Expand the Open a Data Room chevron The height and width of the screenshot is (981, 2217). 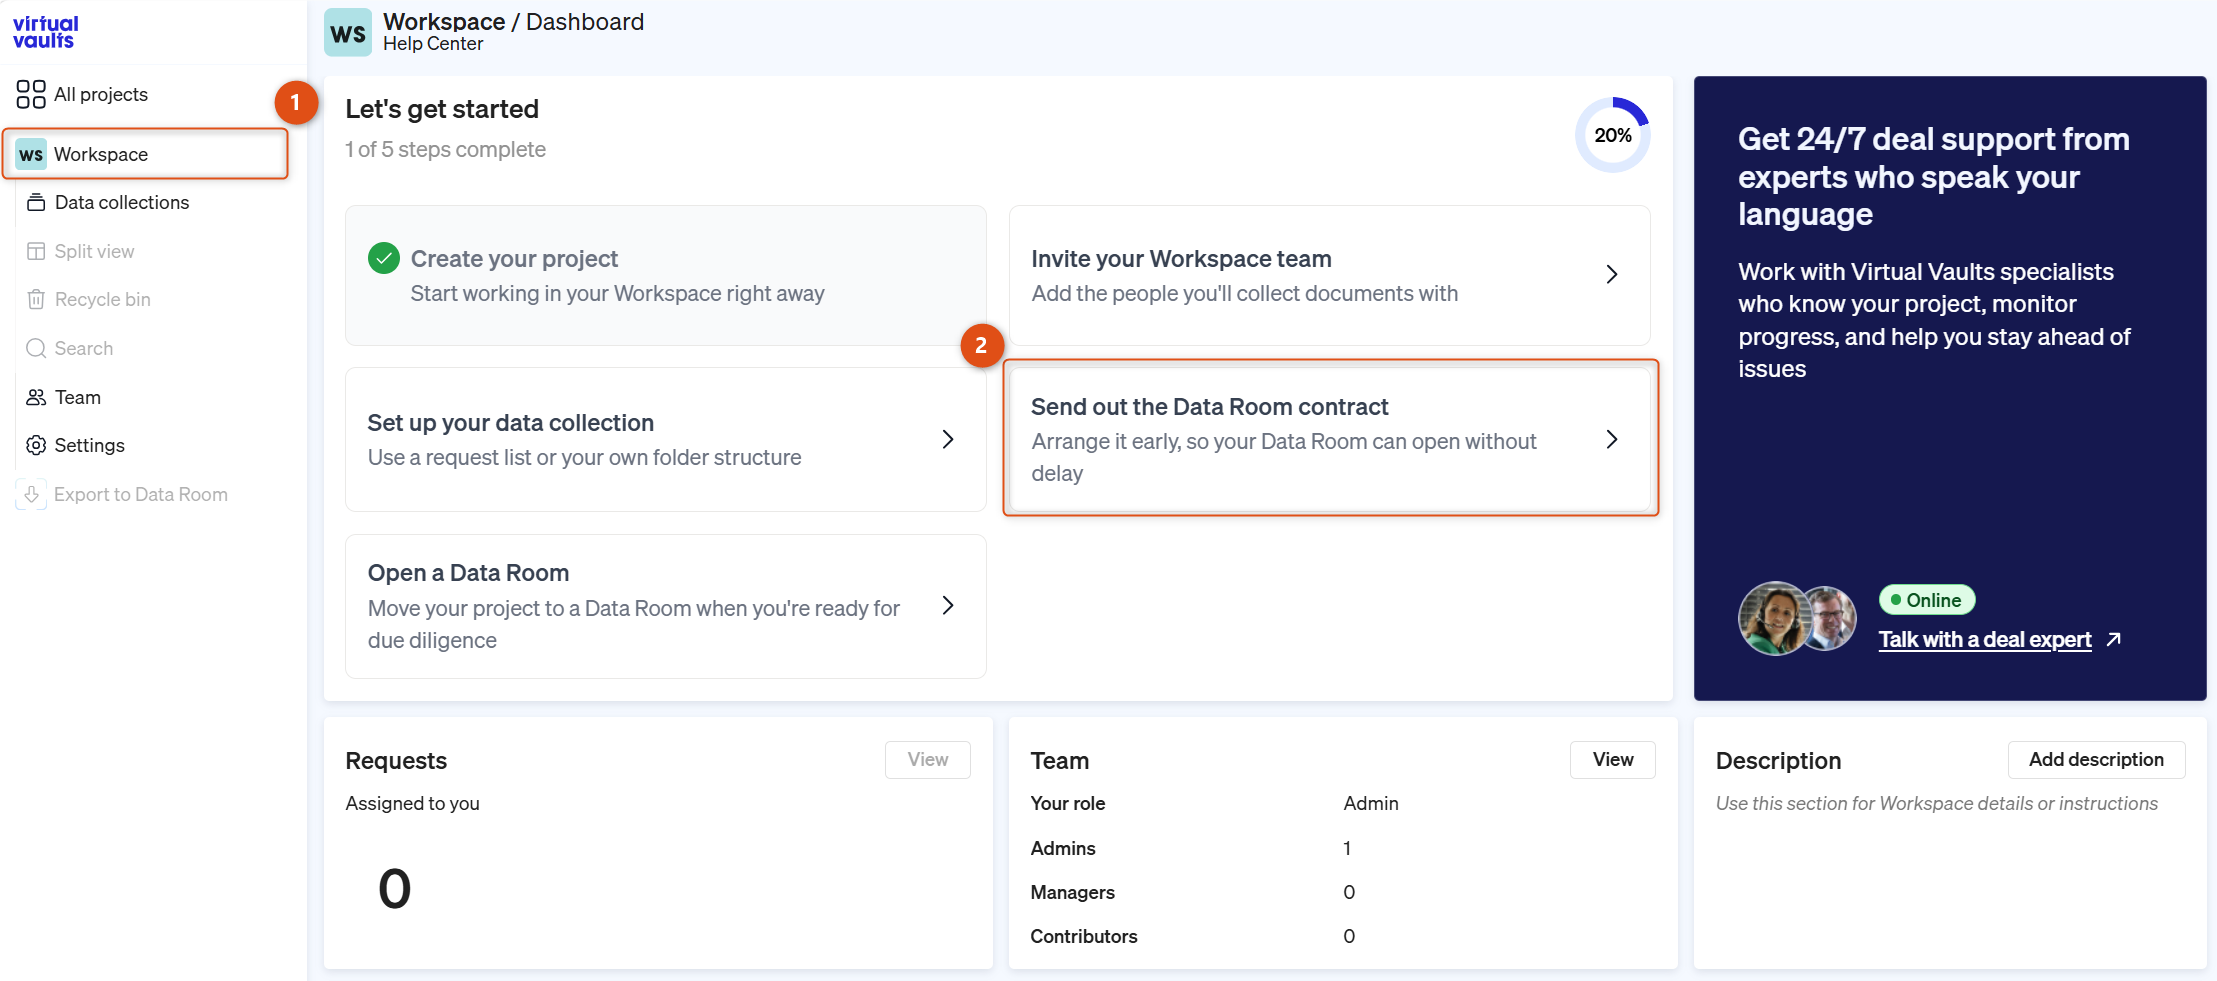pyautogui.click(x=948, y=605)
